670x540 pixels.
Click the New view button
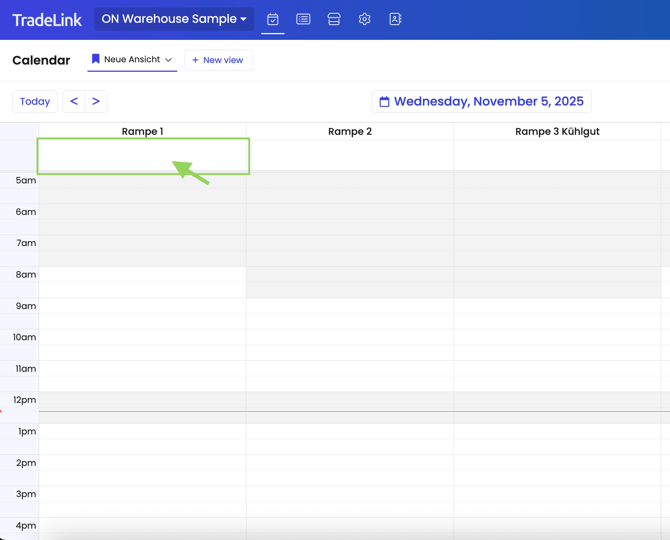click(x=218, y=60)
